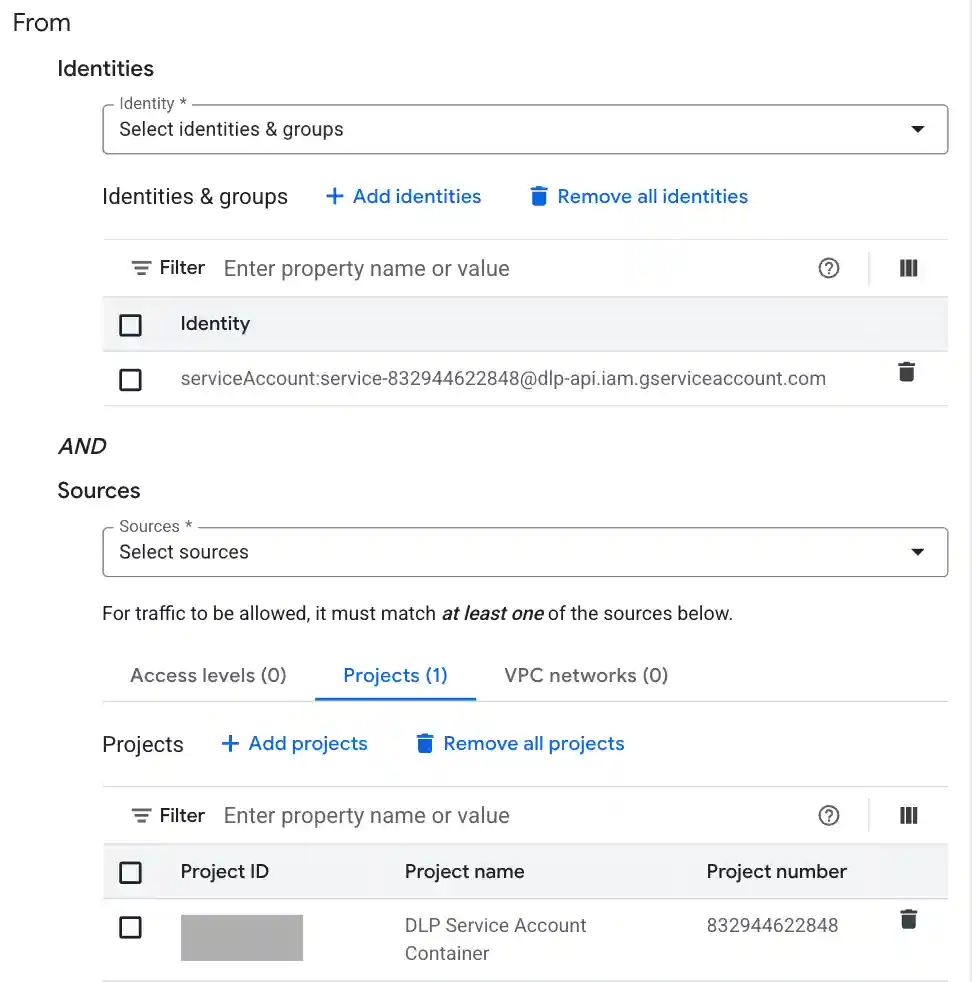Click Add projects
The image size is (972, 982).
coord(294,743)
